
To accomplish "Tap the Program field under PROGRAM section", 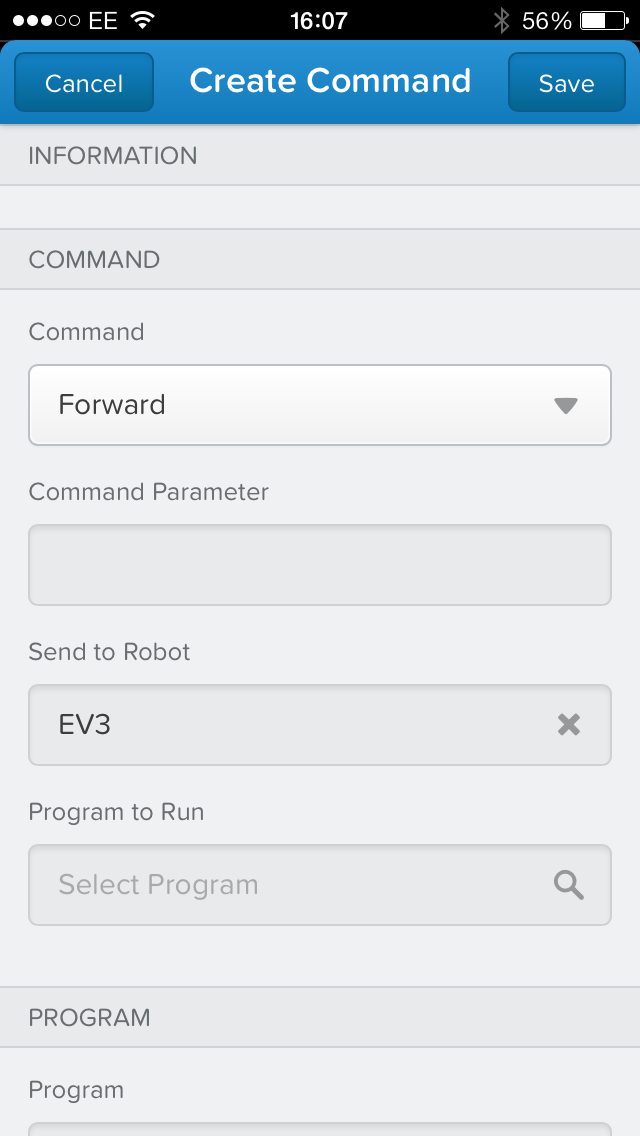I will click(x=320, y=1128).
